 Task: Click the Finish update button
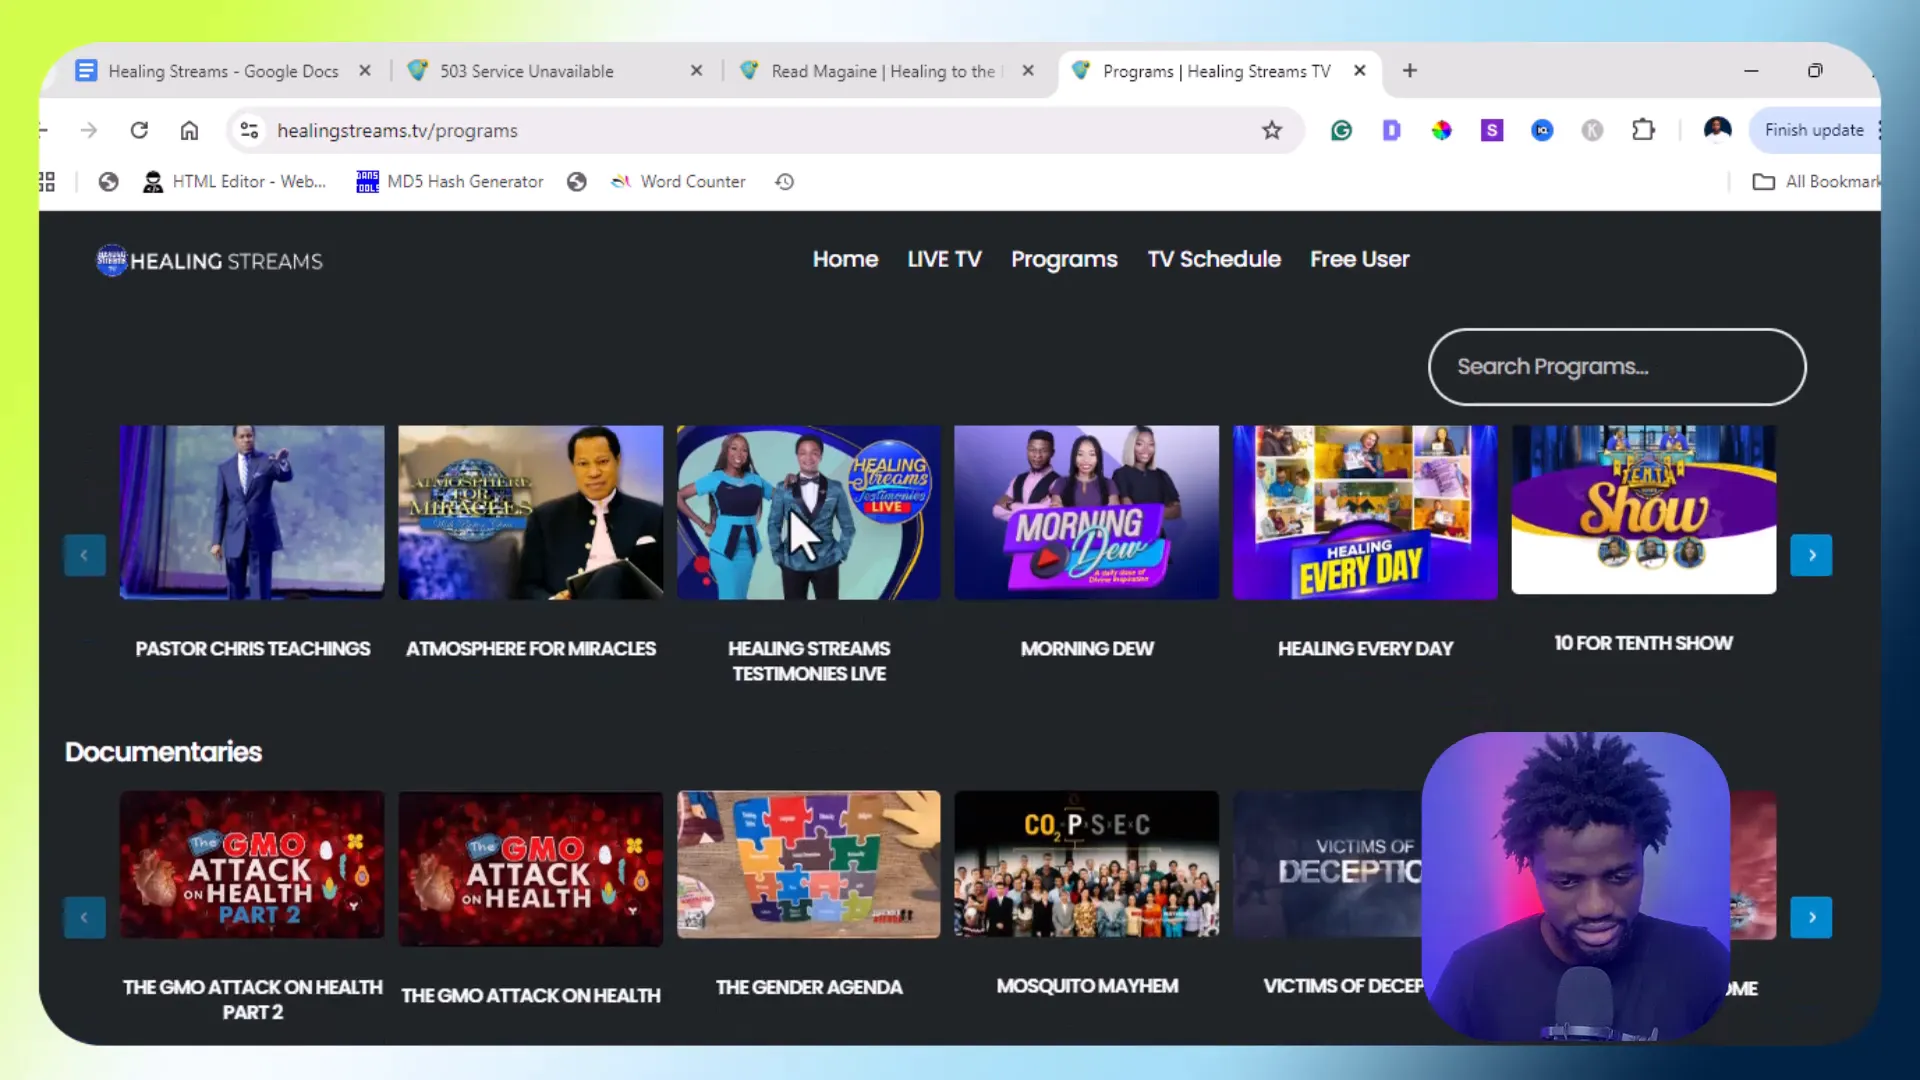(1814, 130)
